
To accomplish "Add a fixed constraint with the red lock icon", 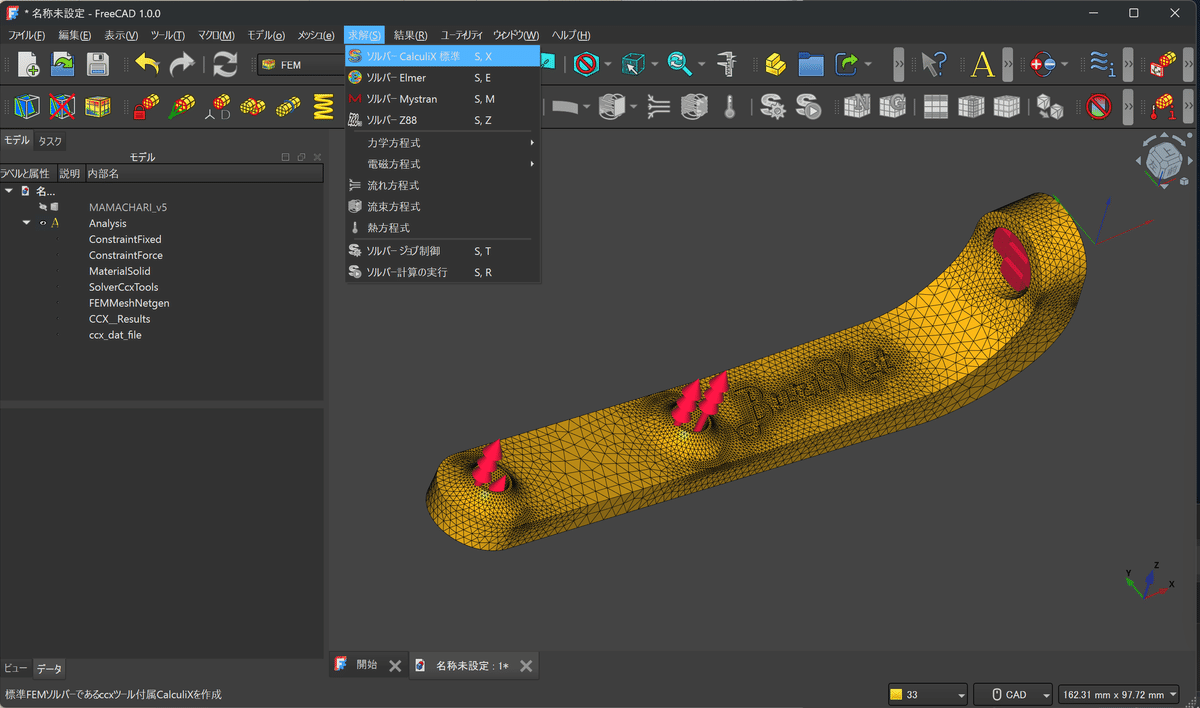I will coord(147,106).
